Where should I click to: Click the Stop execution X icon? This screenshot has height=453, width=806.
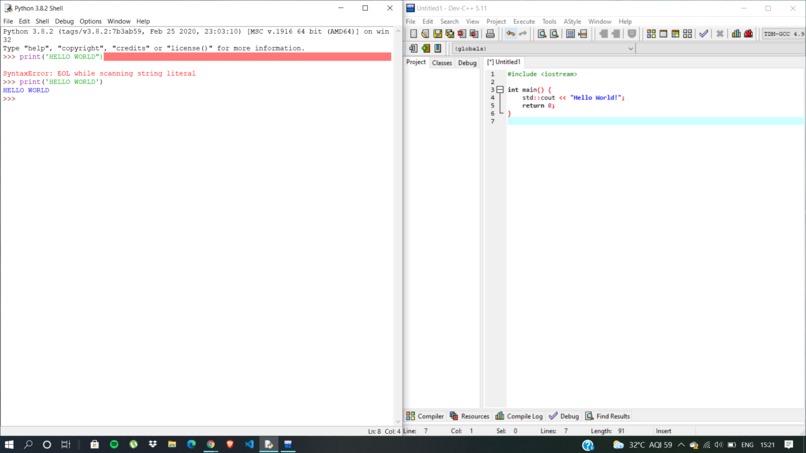click(x=720, y=34)
